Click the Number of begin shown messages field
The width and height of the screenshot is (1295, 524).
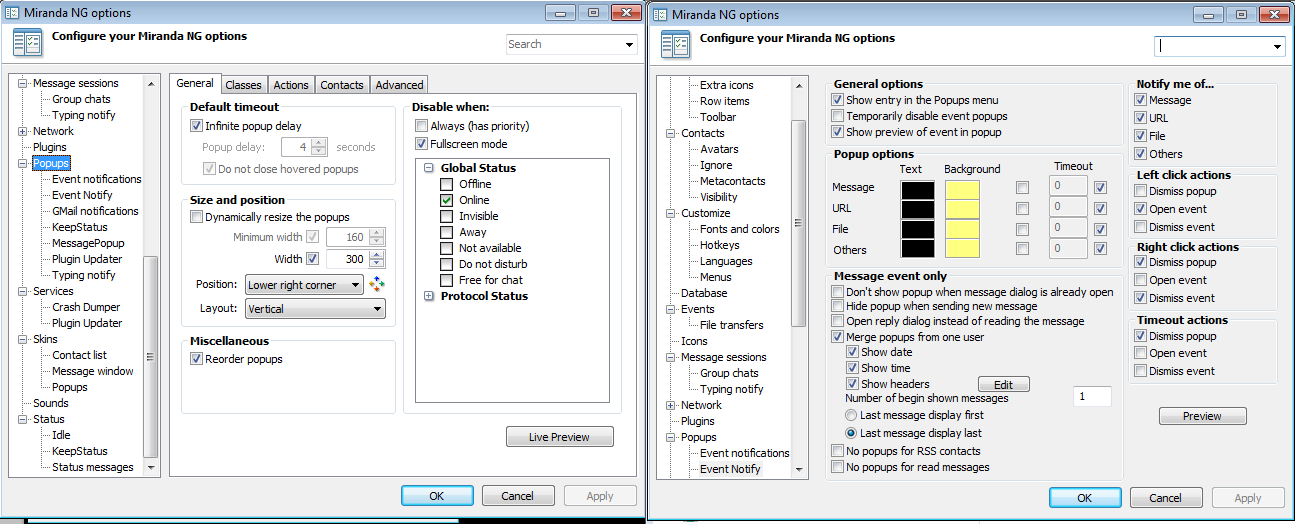(1092, 397)
